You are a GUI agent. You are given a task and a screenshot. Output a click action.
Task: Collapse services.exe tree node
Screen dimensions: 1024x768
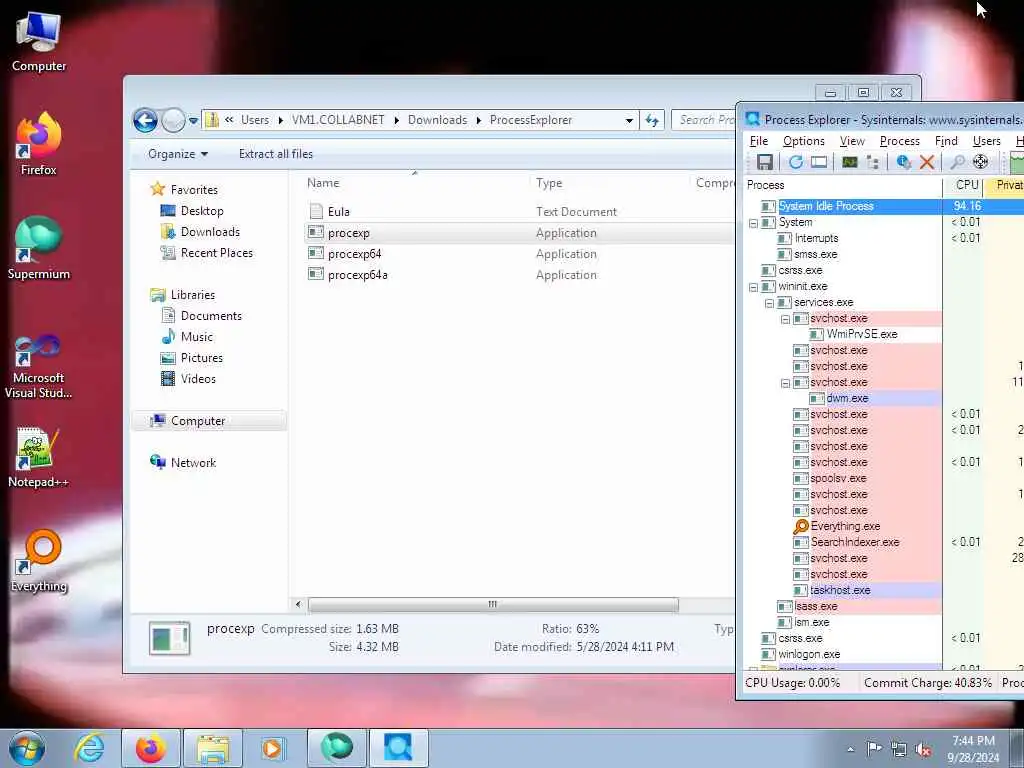769,303
